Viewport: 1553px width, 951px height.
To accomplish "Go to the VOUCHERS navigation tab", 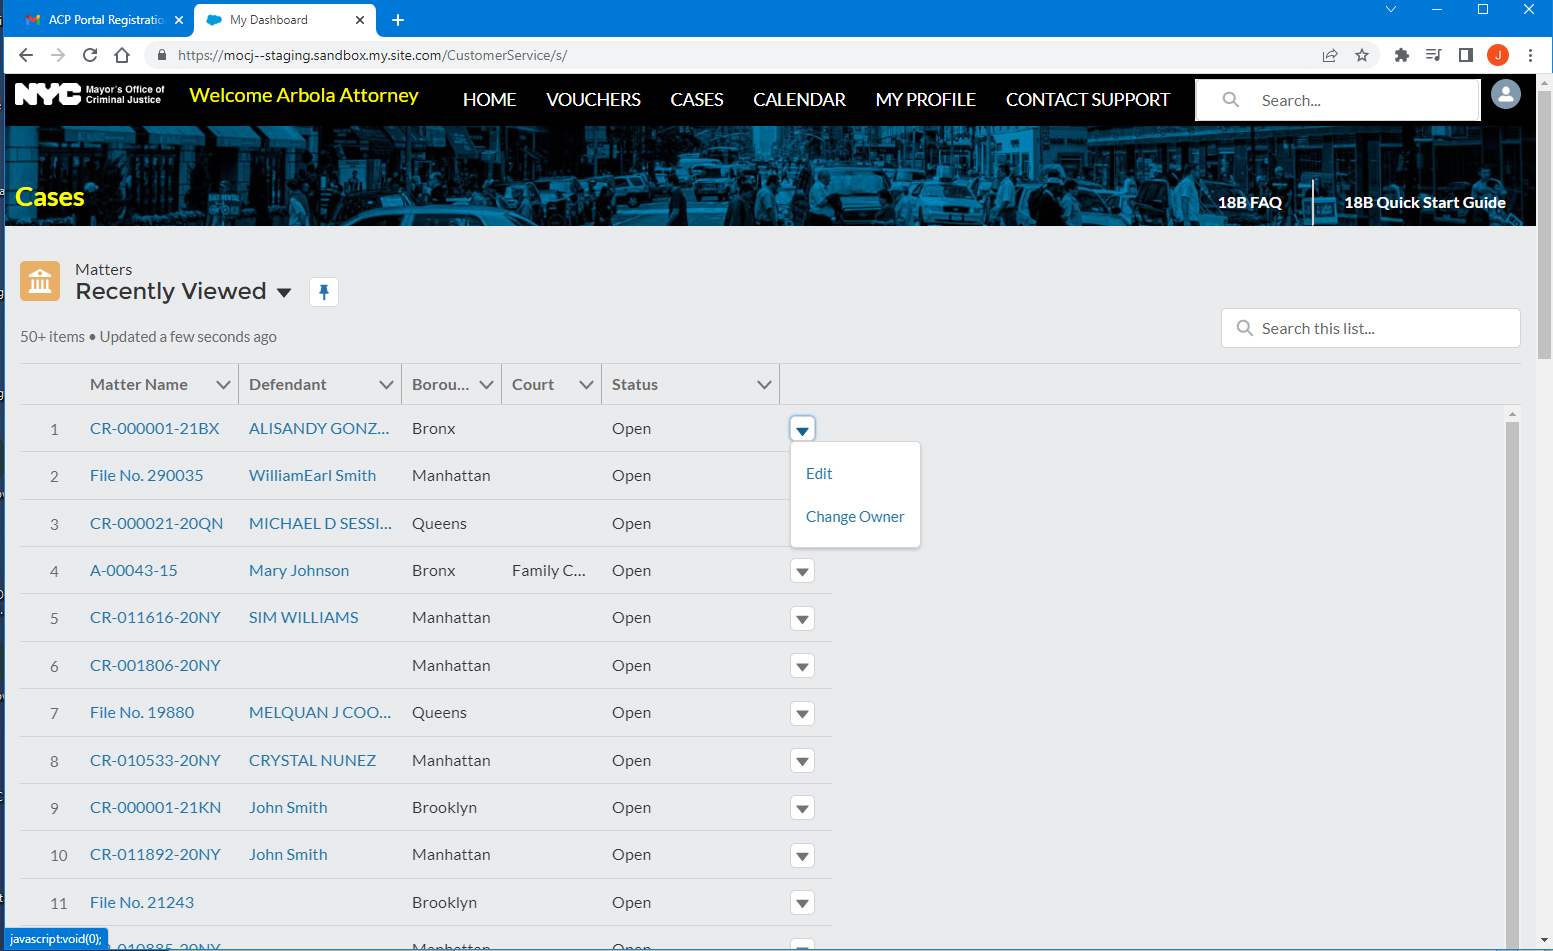I will point(593,100).
